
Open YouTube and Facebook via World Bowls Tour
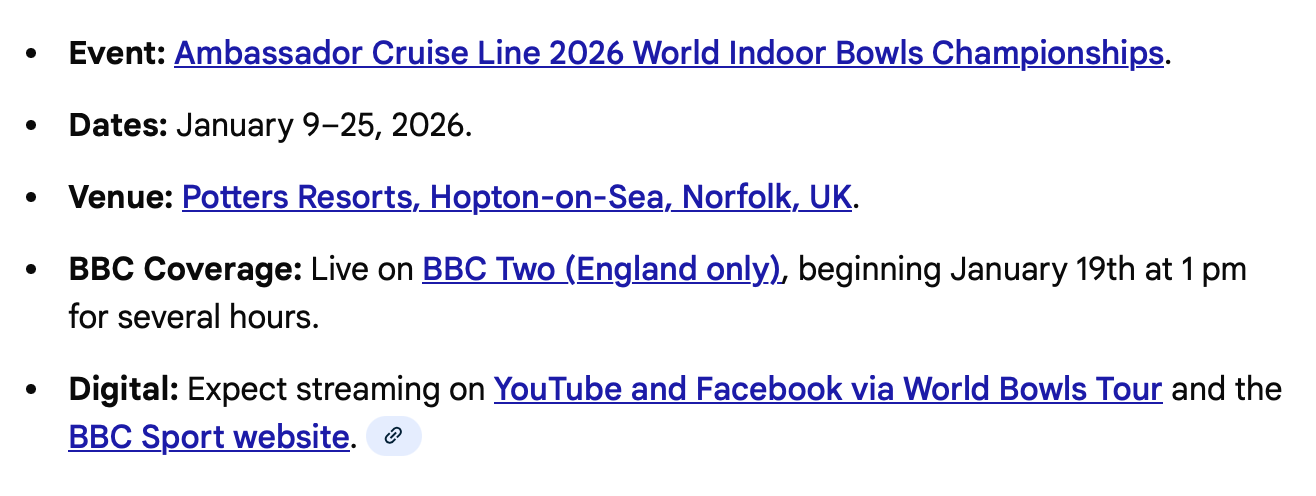(827, 388)
